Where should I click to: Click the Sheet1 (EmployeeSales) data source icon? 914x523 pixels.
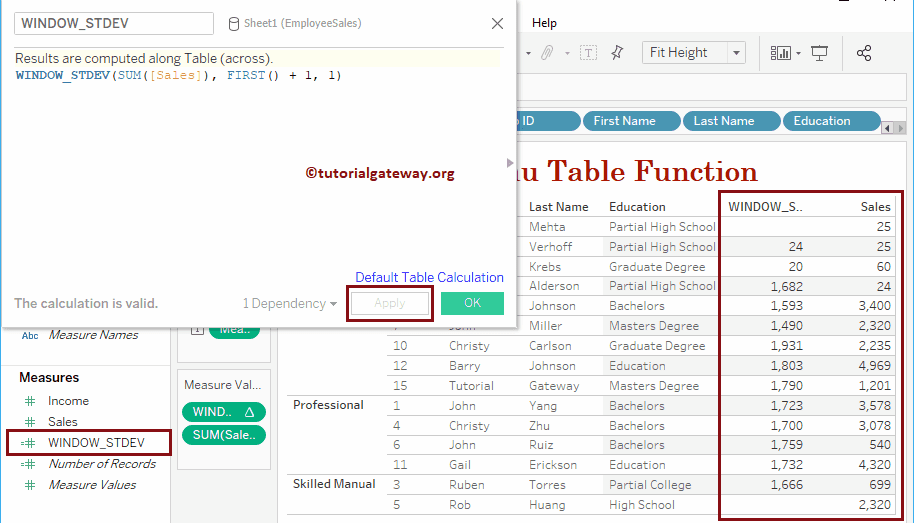coord(233,24)
